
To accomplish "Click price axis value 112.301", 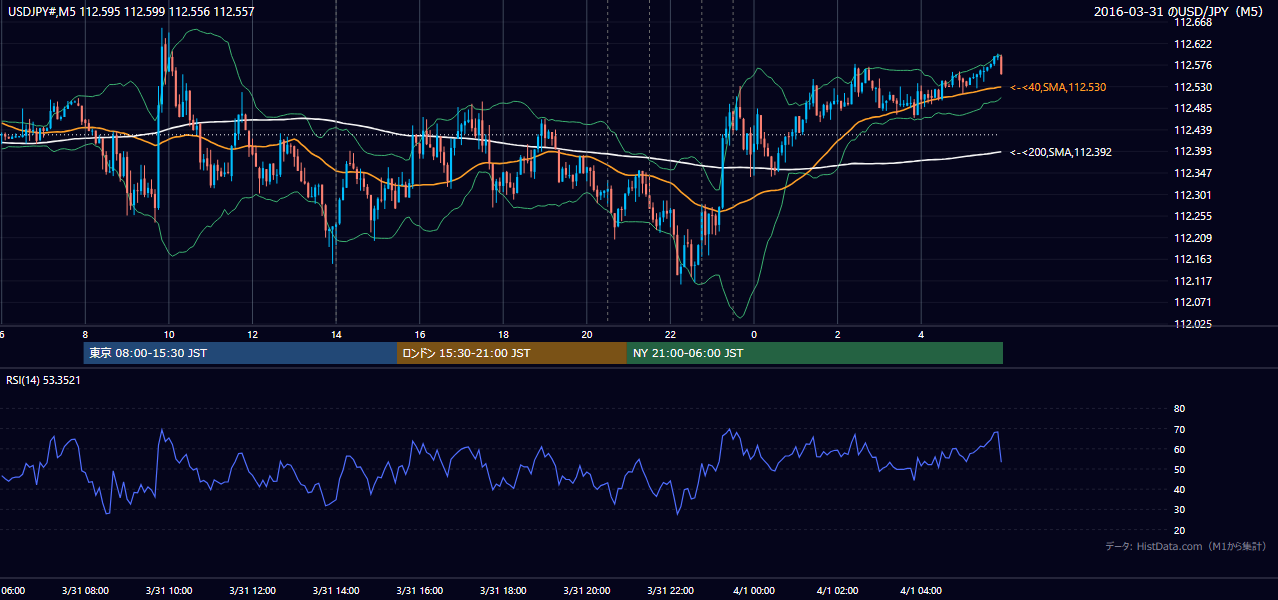I will coord(1193,195).
